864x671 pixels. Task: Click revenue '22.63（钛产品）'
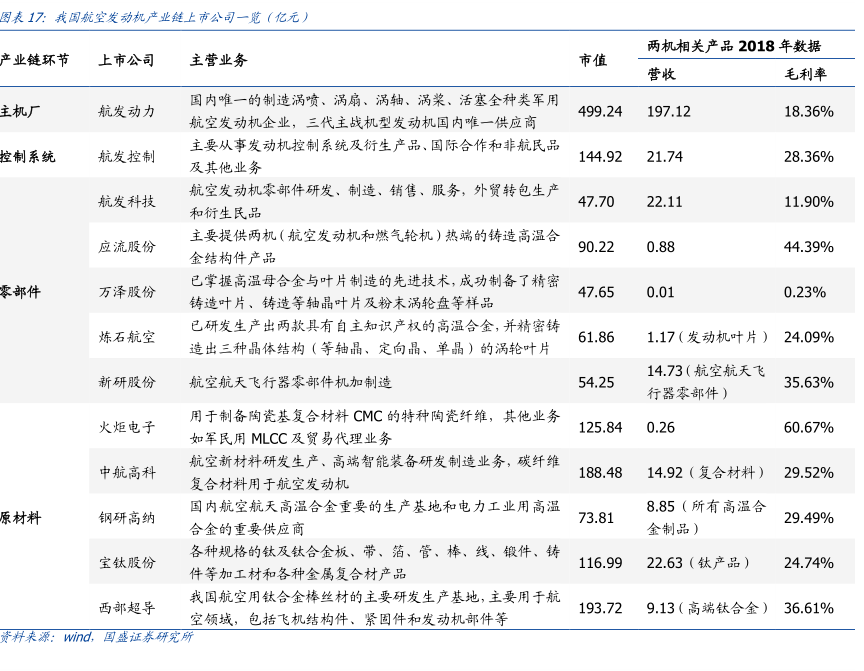699,563
